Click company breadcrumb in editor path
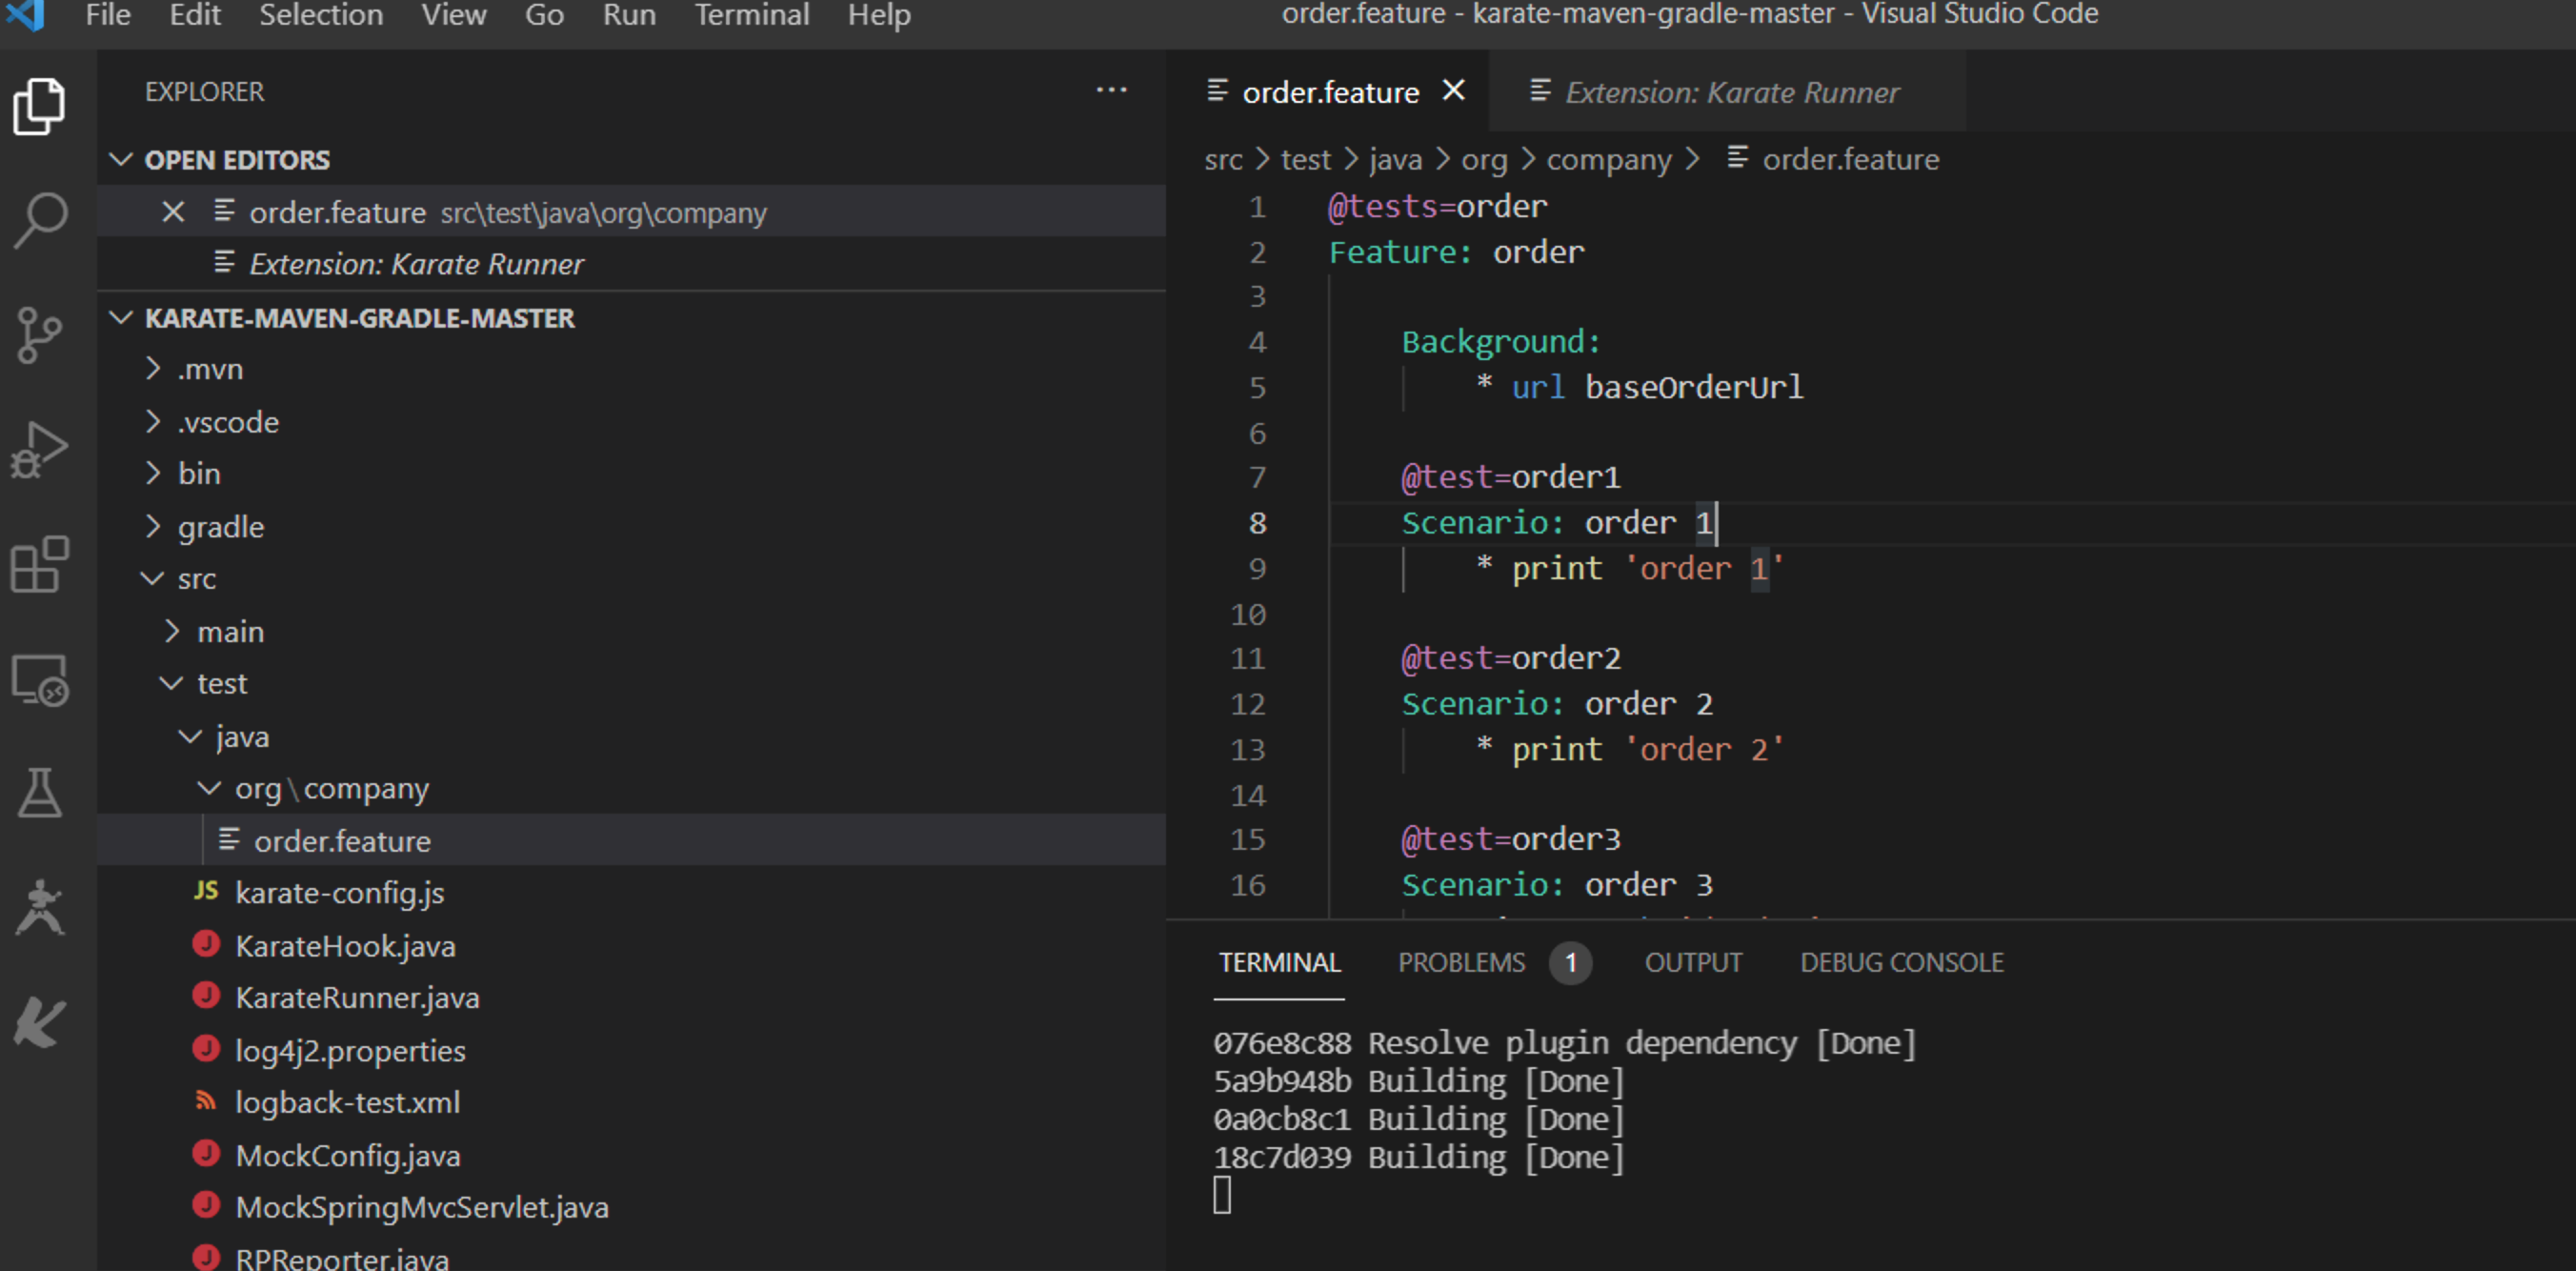 (x=1608, y=160)
